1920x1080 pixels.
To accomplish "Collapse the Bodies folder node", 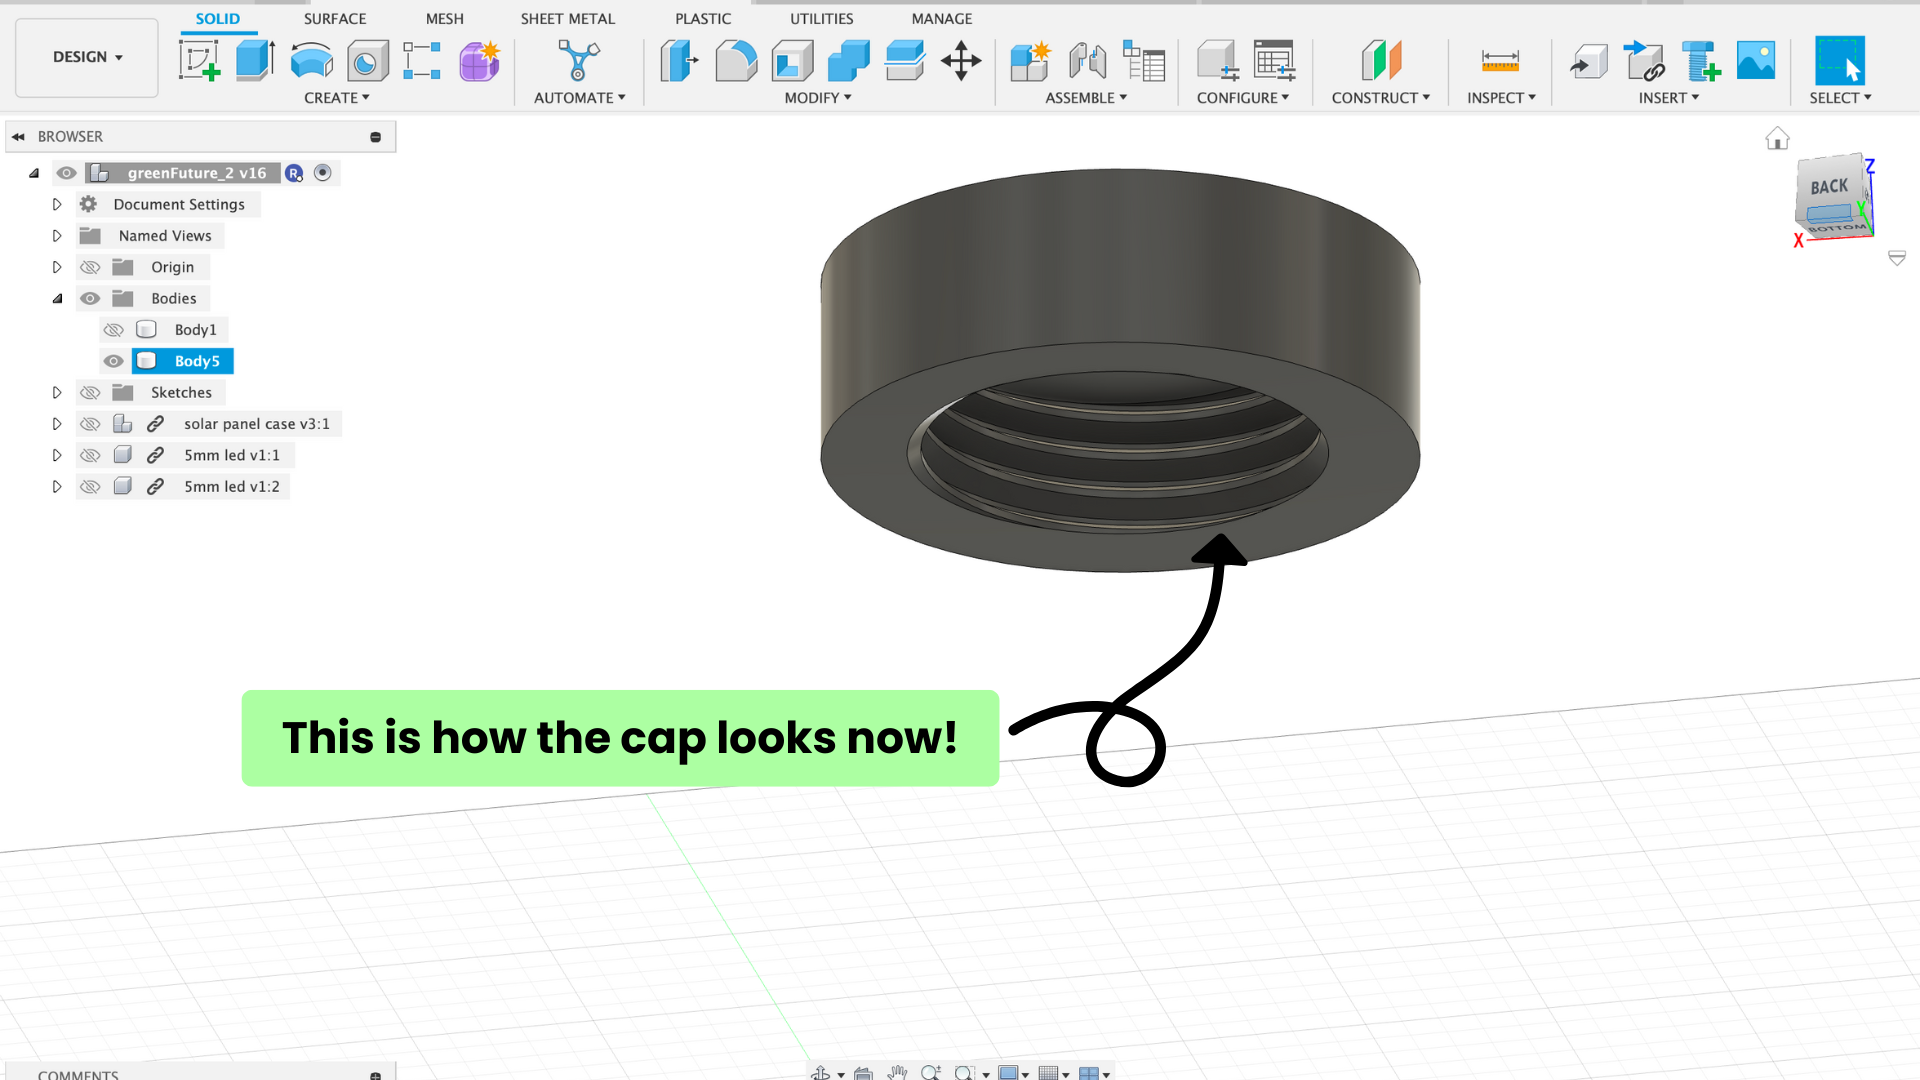I will click(x=57, y=298).
